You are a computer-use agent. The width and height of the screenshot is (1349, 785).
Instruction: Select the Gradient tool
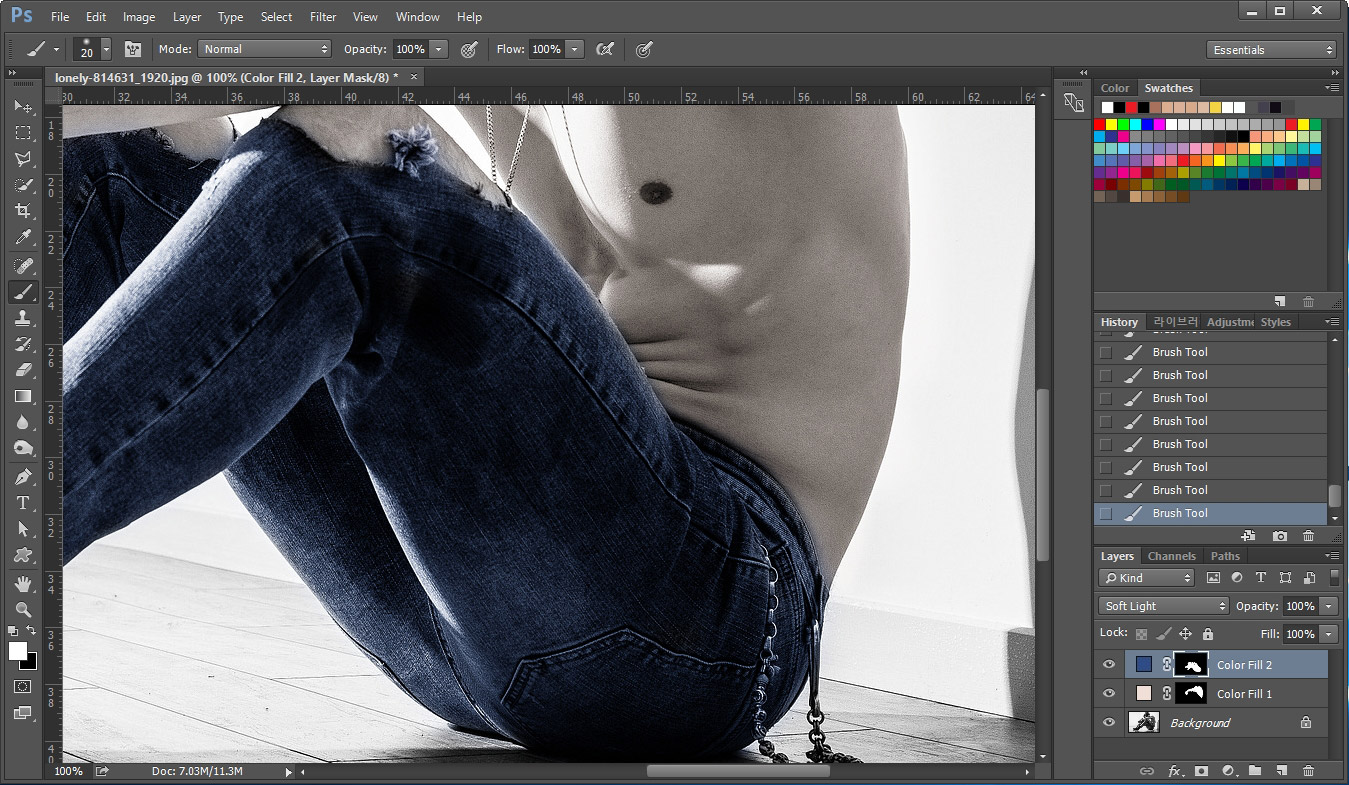pyautogui.click(x=23, y=396)
